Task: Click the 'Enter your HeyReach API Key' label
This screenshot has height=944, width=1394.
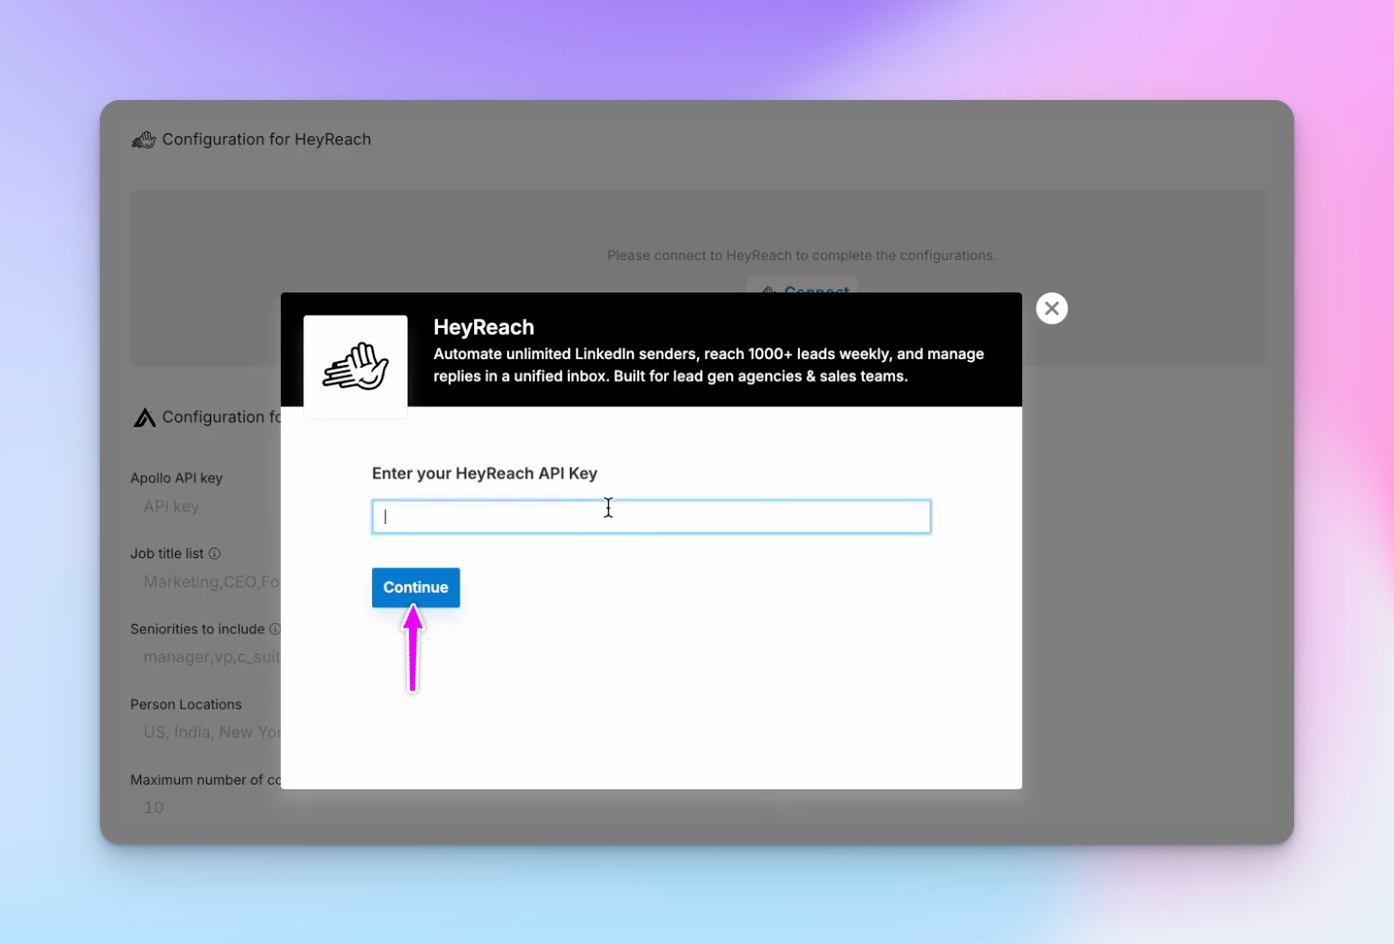Action: point(484,473)
